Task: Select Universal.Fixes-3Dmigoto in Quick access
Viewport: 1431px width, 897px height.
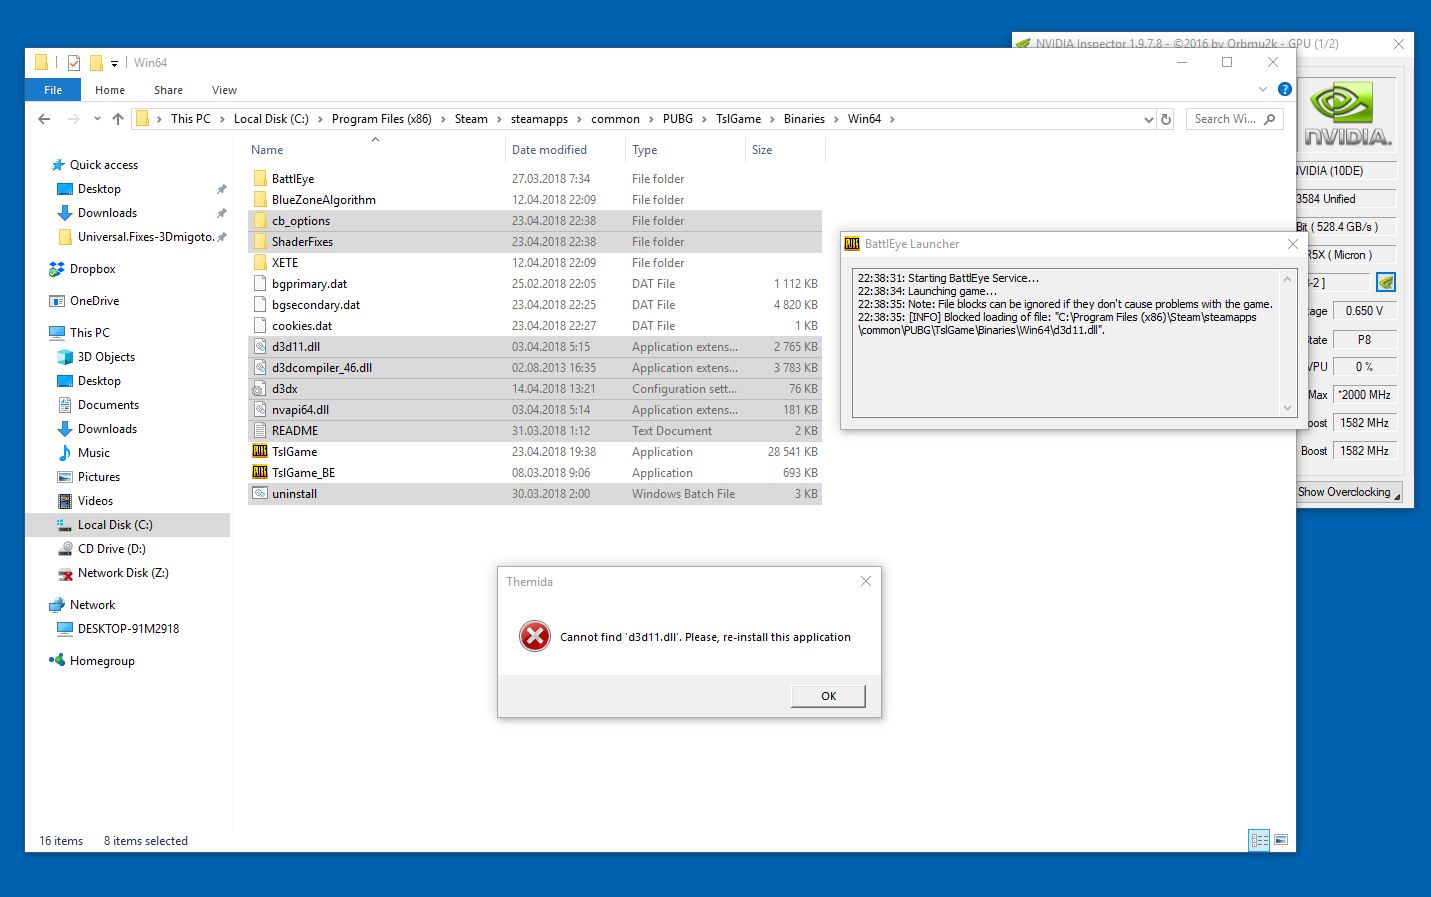Action: click(x=146, y=237)
